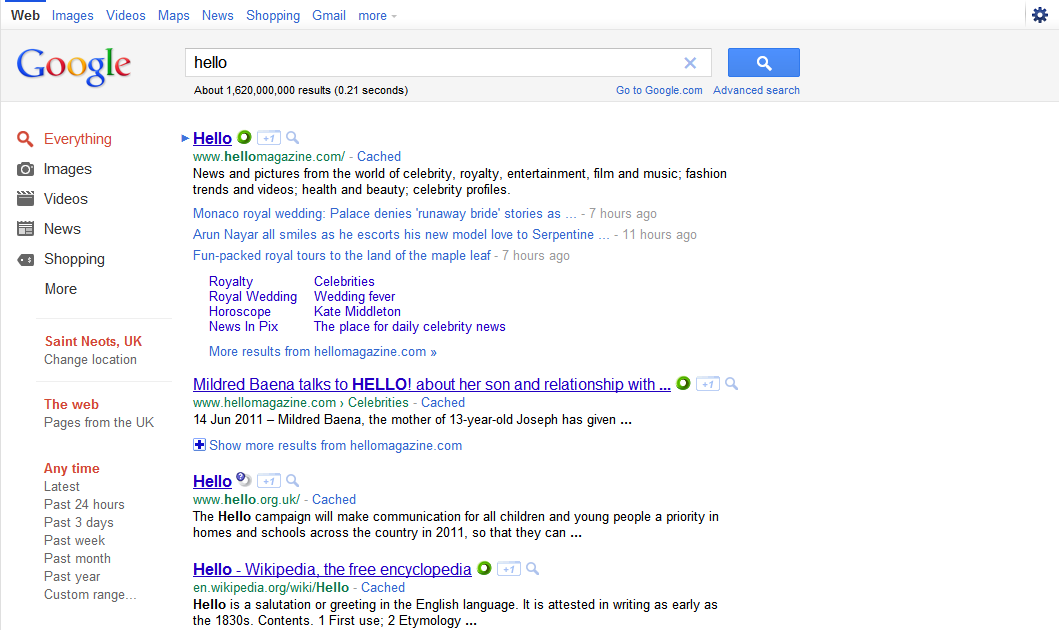
Task: Click Change location in the sidebar
Action: point(91,360)
